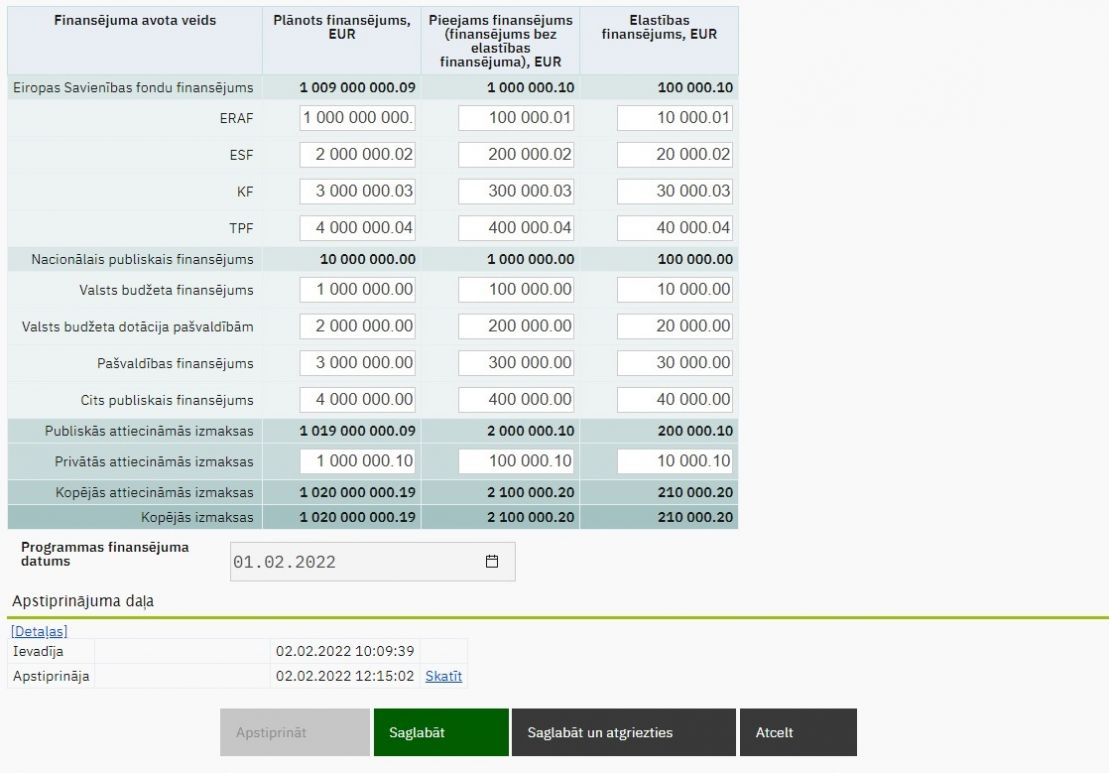Select ESF Pieejams finansējums input
Image resolution: width=1109 pixels, height=773 pixels.
[516, 155]
